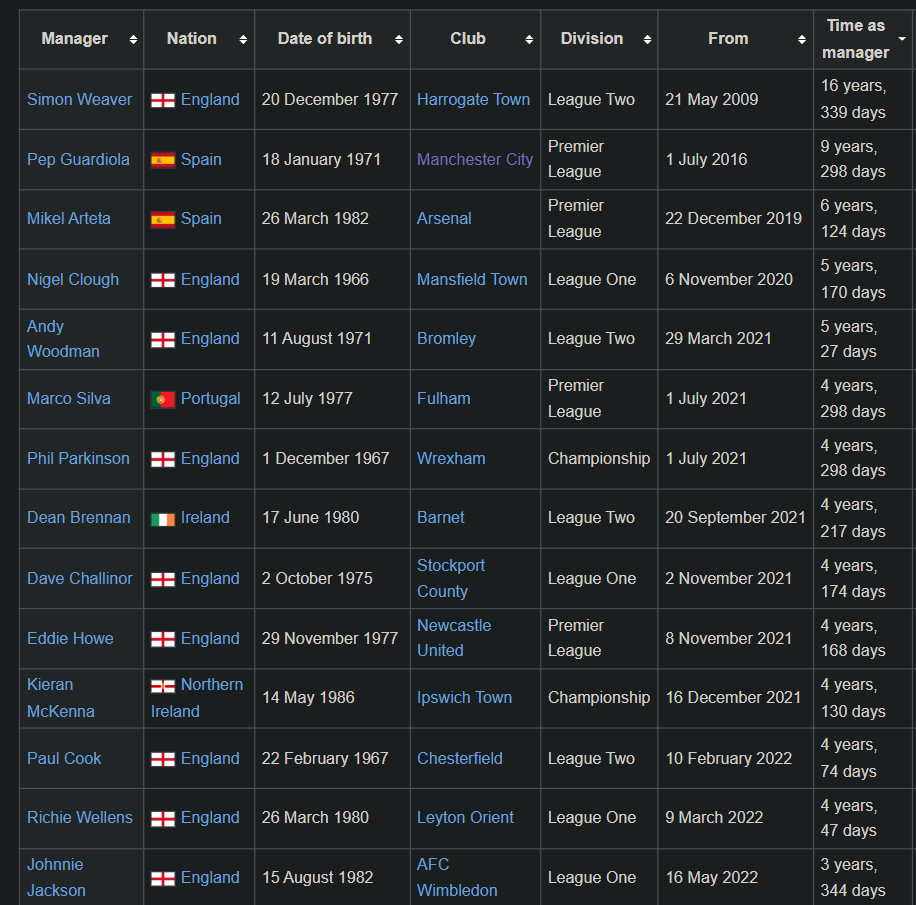This screenshot has height=905, width=916.
Task: Open Paul Cook link
Action: click(x=64, y=758)
